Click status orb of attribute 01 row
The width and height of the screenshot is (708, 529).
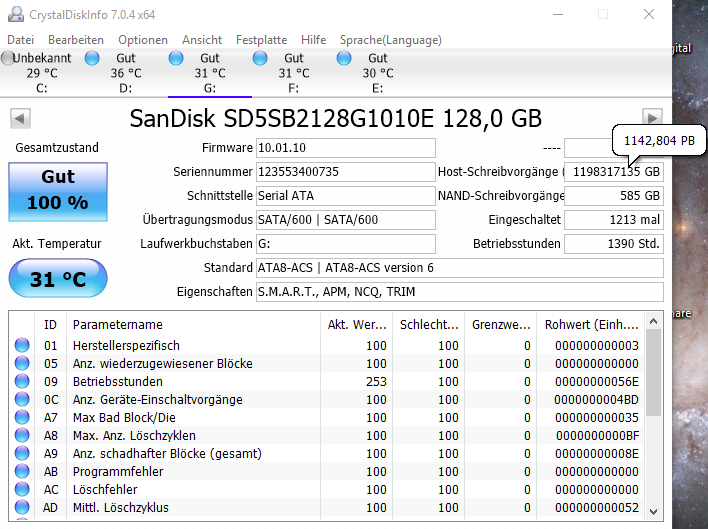click(22, 345)
